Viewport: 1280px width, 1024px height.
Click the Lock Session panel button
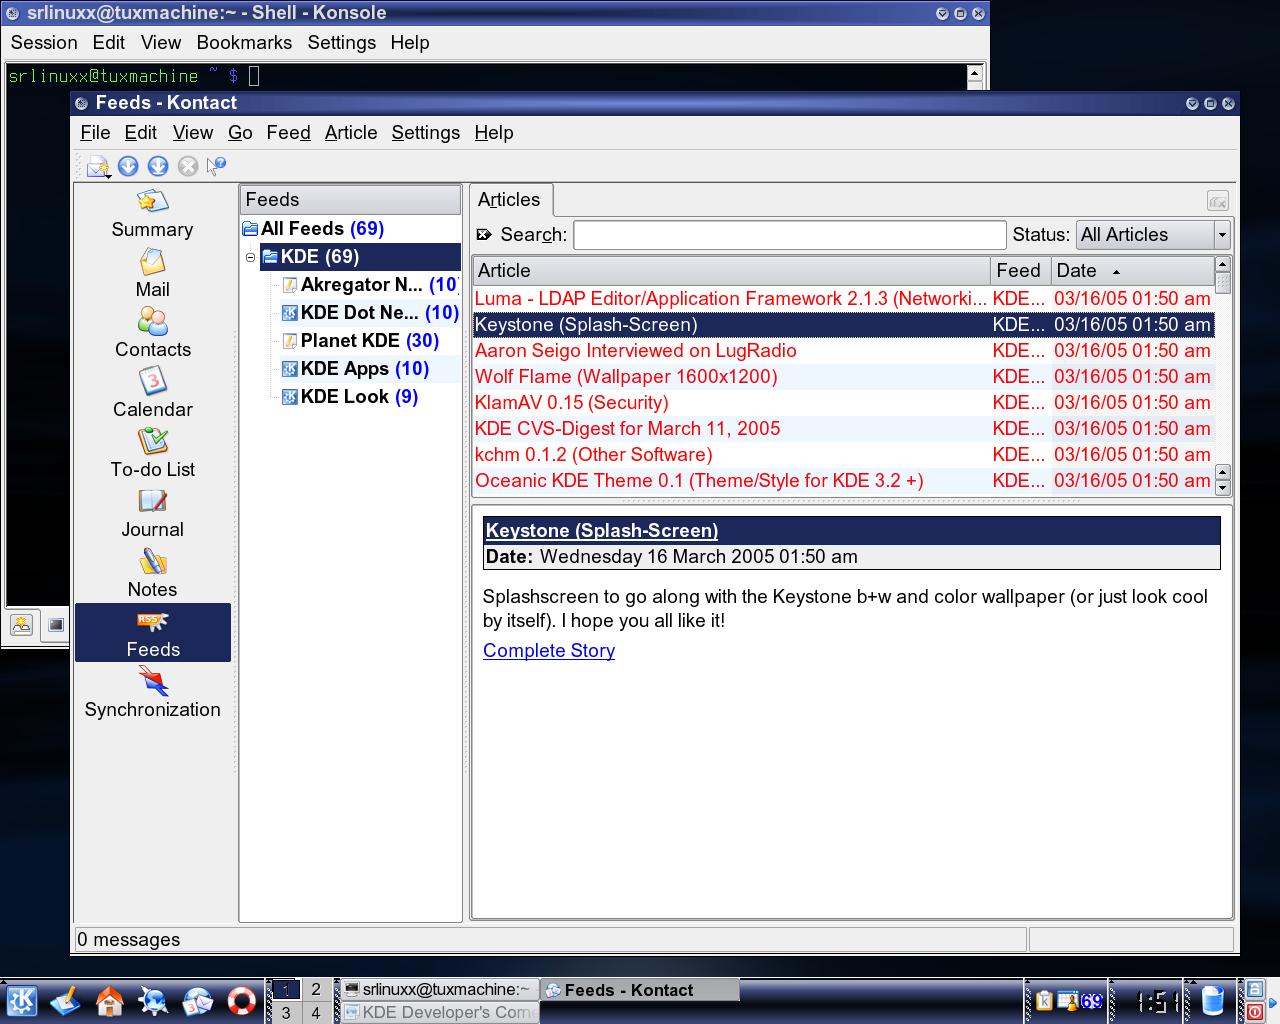pos(1254,990)
